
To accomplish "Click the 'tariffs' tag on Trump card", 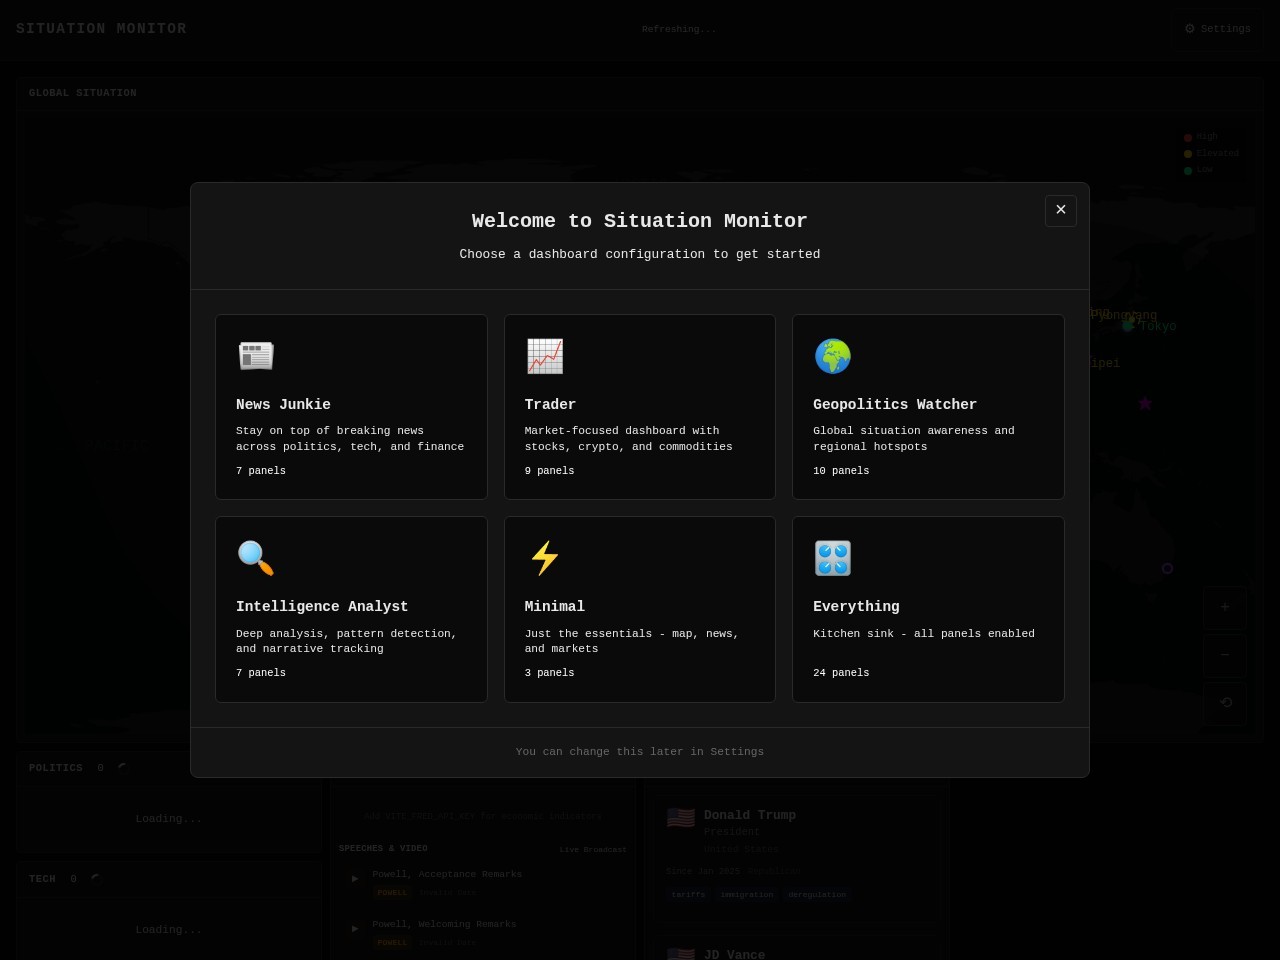I will point(688,894).
